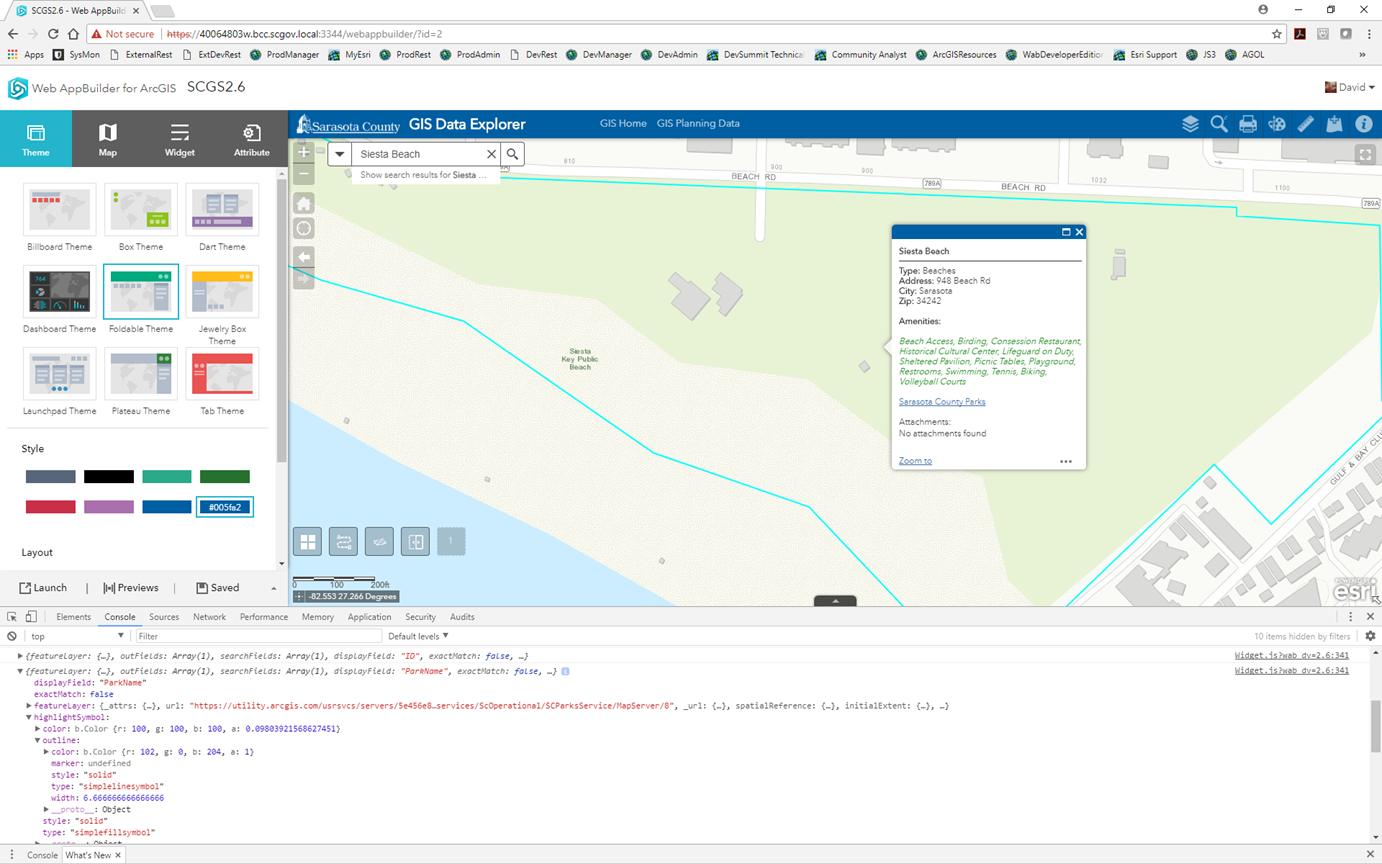The width and height of the screenshot is (1382, 864).
Task: Open the JavaScript context 'top' dropdown
Action: (77, 636)
